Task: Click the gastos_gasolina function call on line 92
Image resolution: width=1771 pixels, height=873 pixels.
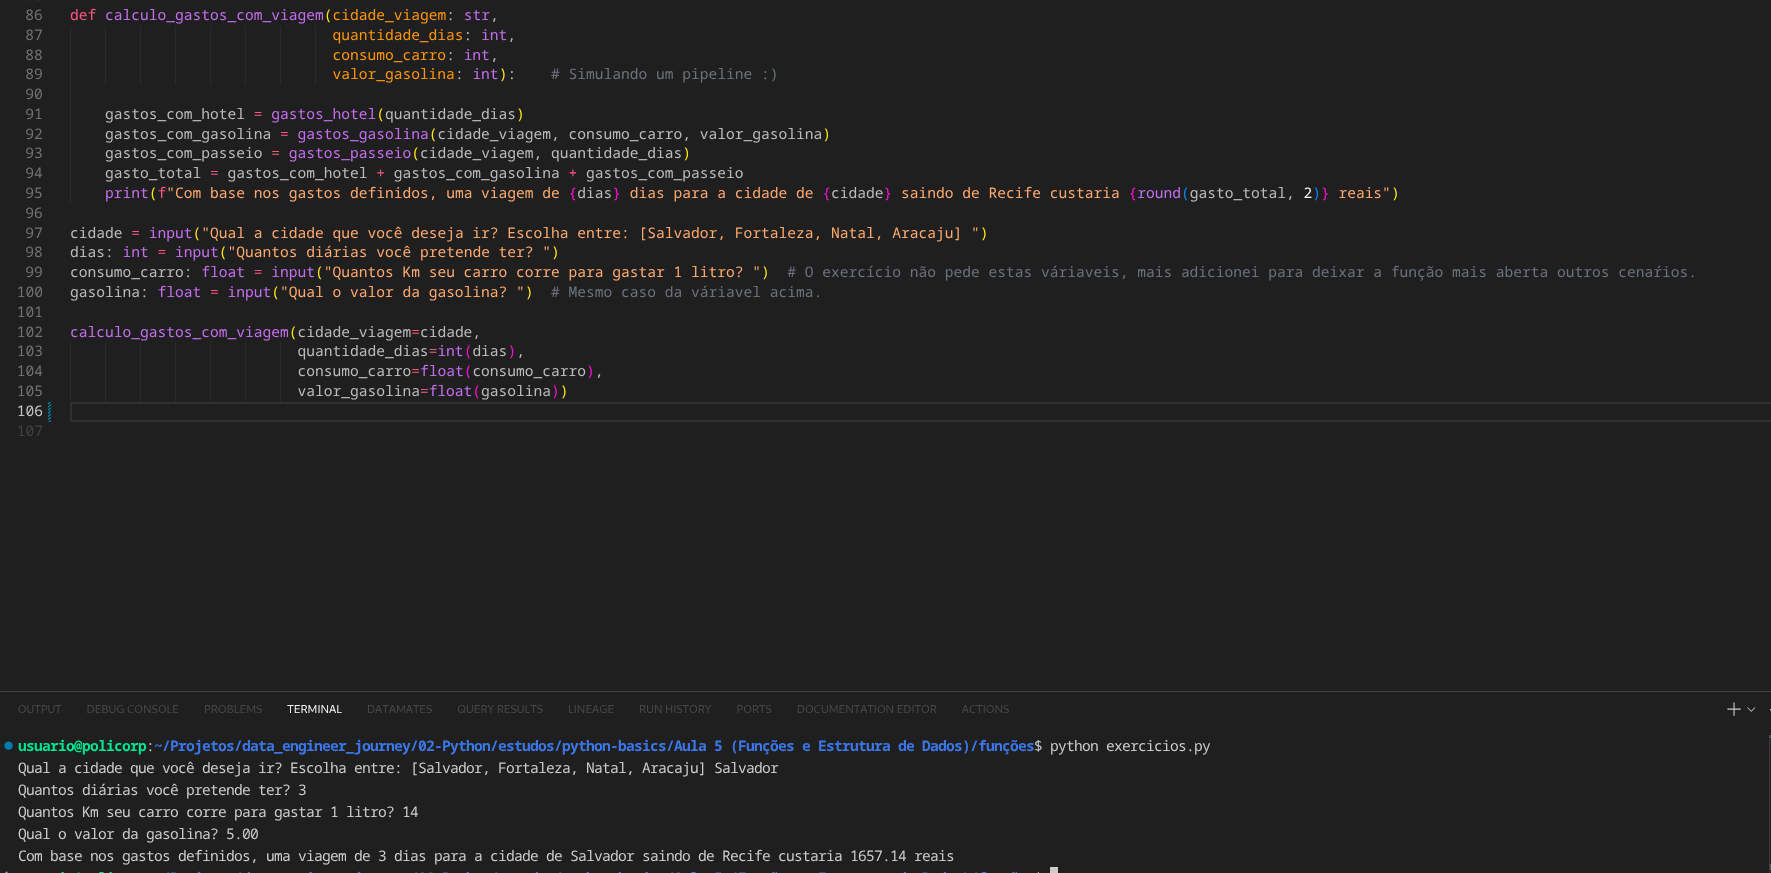Action: point(563,134)
